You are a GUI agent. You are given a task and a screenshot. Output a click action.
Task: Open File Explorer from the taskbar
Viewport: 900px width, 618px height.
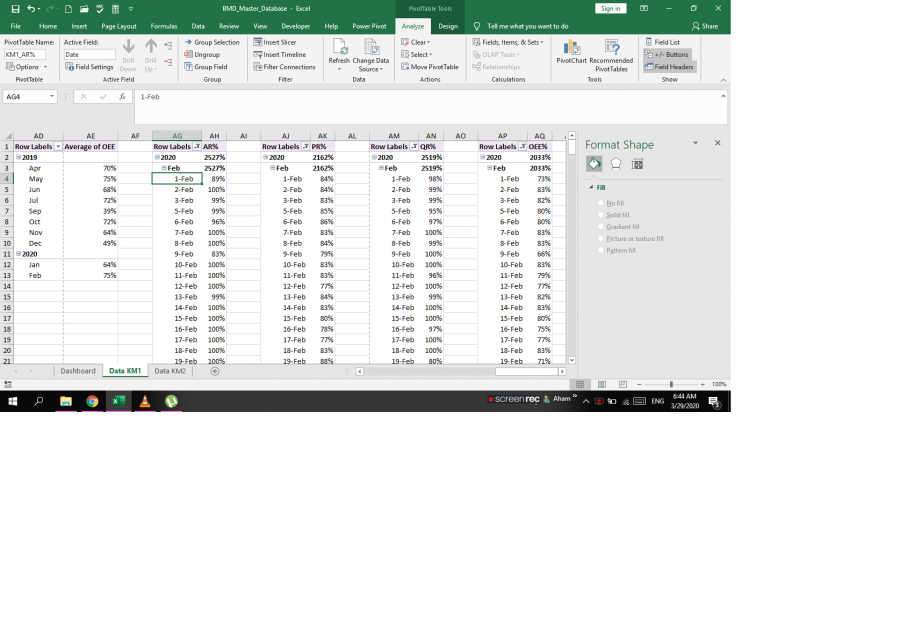65,401
